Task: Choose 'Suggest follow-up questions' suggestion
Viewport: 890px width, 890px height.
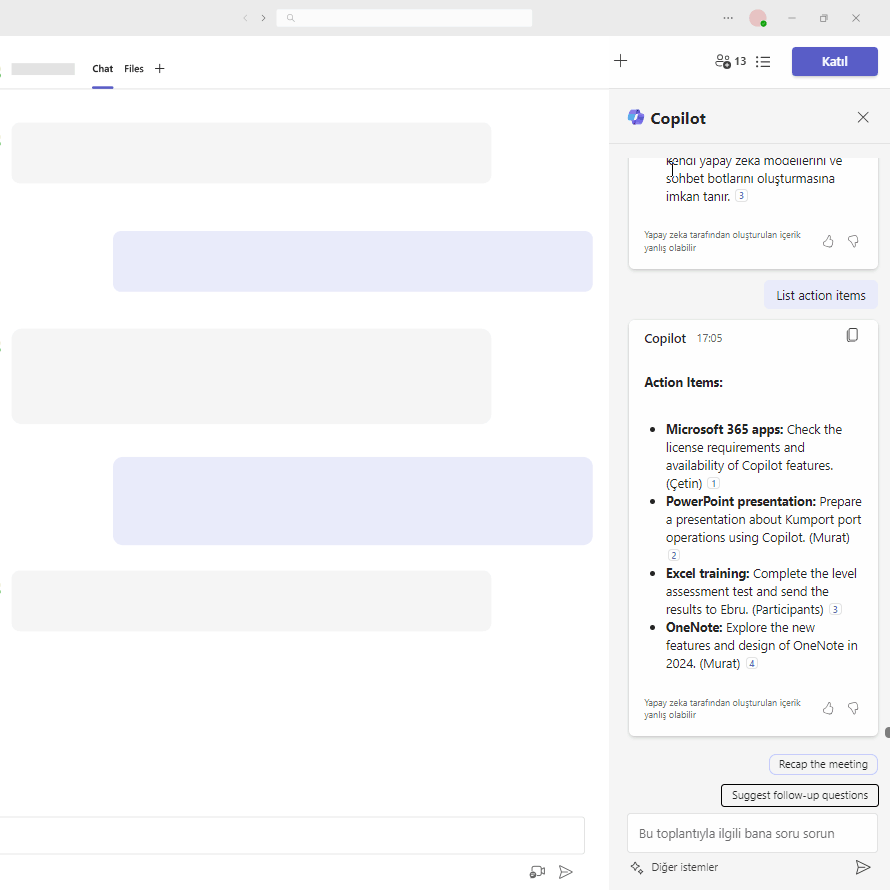Action: point(800,795)
